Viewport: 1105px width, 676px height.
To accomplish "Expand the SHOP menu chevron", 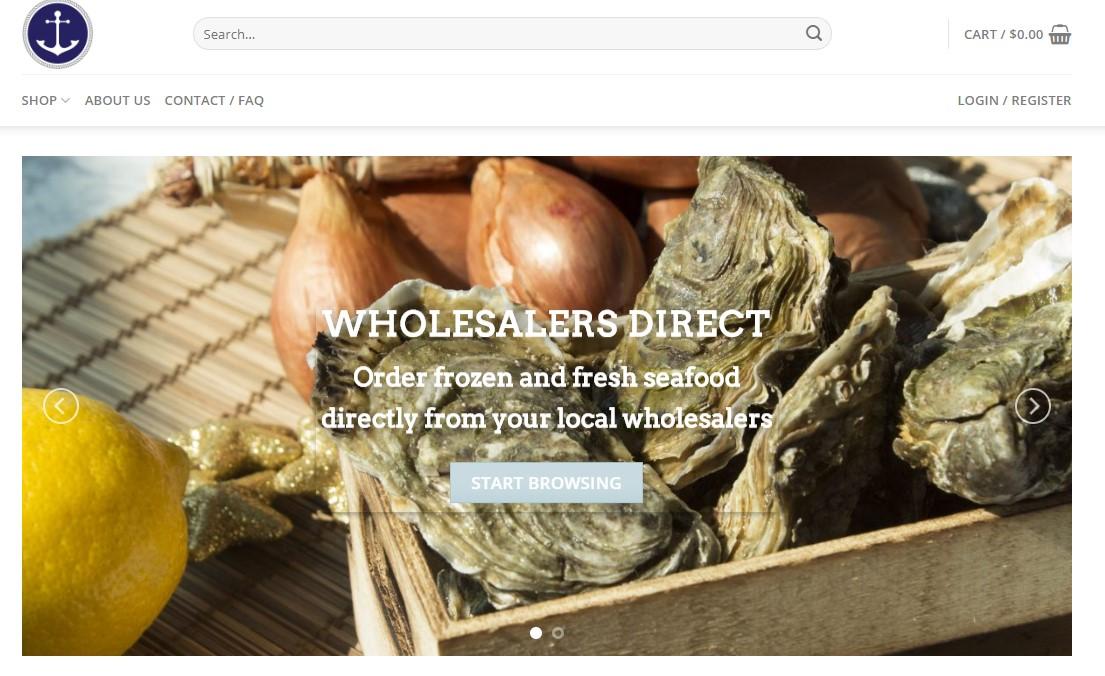I will pyautogui.click(x=66, y=101).
